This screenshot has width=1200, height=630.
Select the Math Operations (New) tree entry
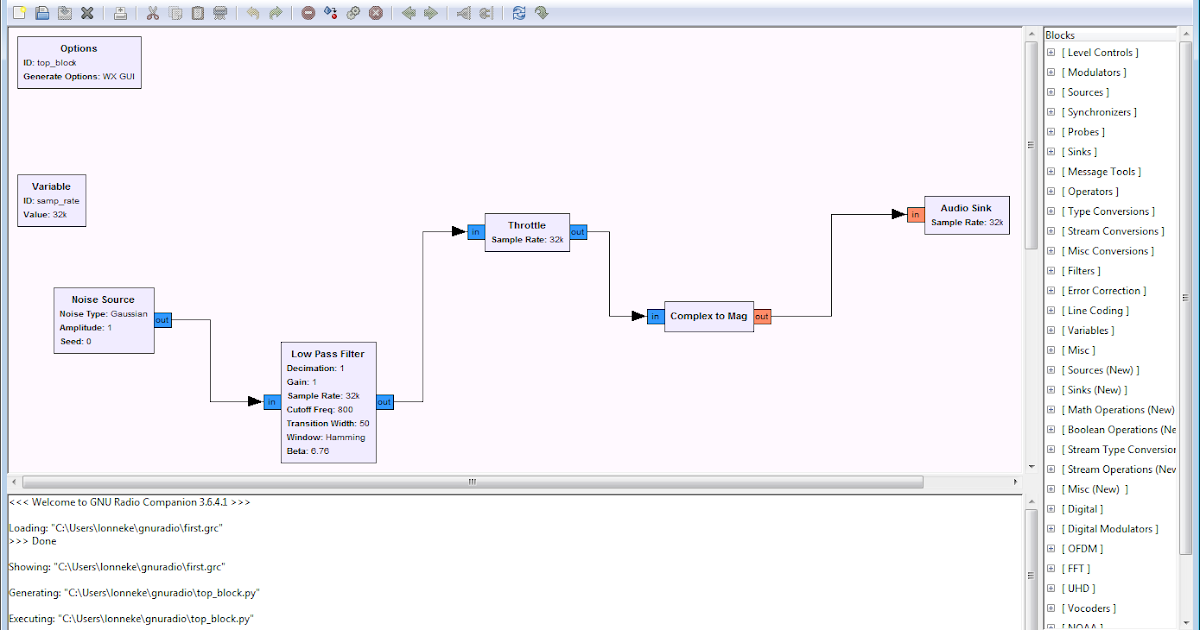[1119, 410]
